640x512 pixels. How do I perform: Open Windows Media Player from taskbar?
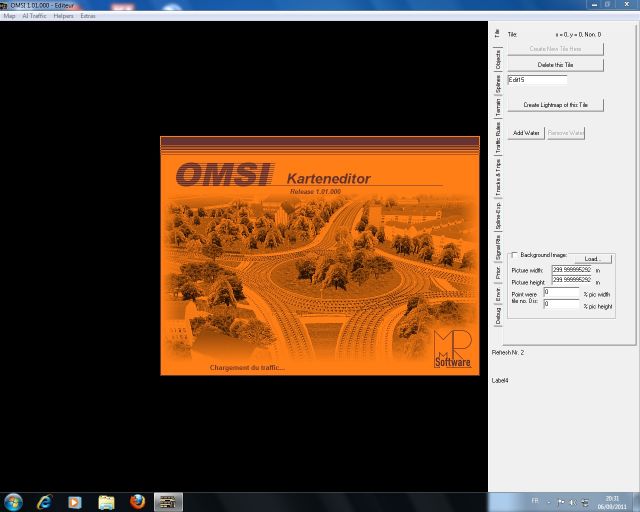(75, 502)
